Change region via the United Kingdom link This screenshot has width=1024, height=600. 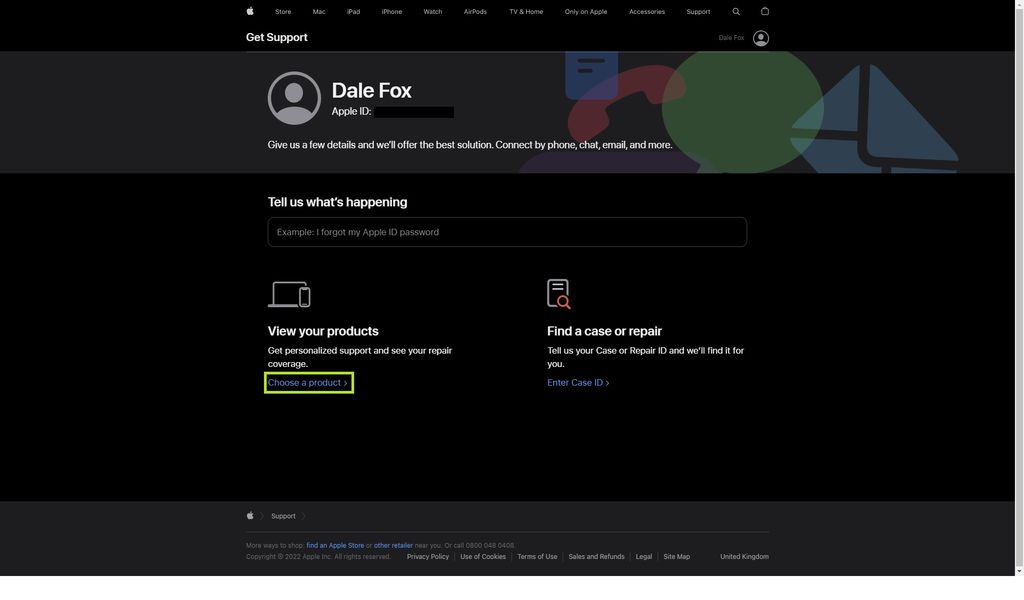click(x=743, y=556)
